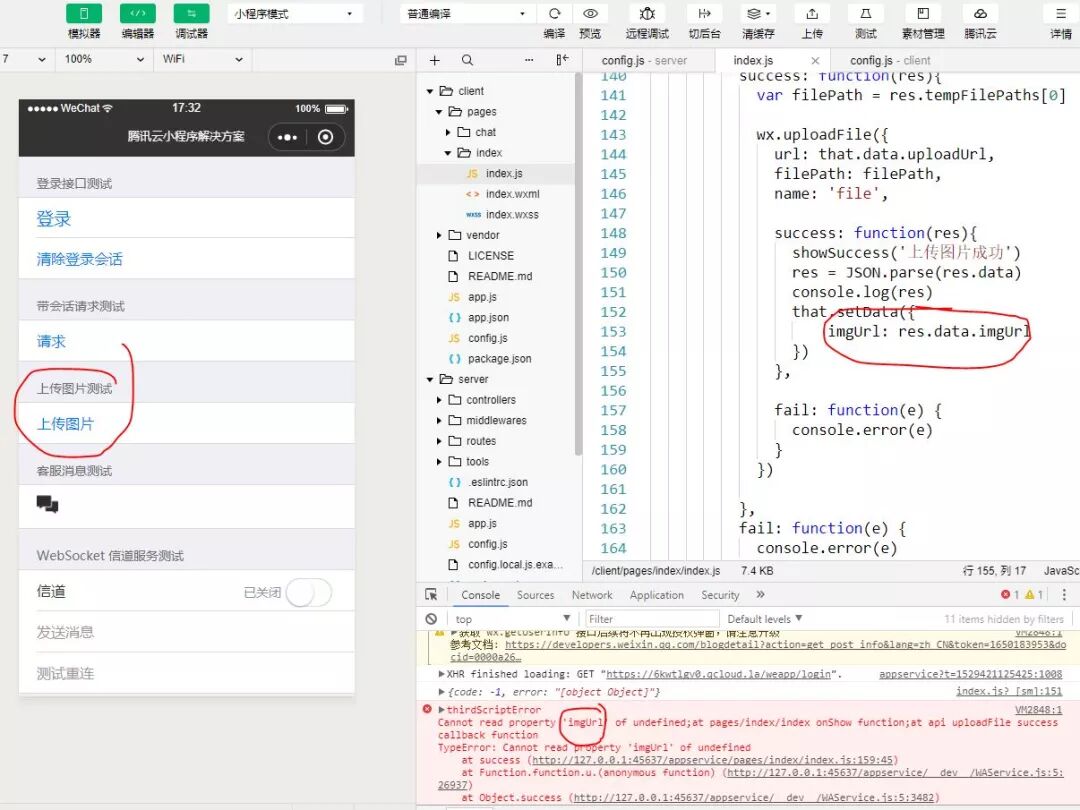The image size is (1080, 810).
Task: Open the Default levels dropdown
Action: 765,619
